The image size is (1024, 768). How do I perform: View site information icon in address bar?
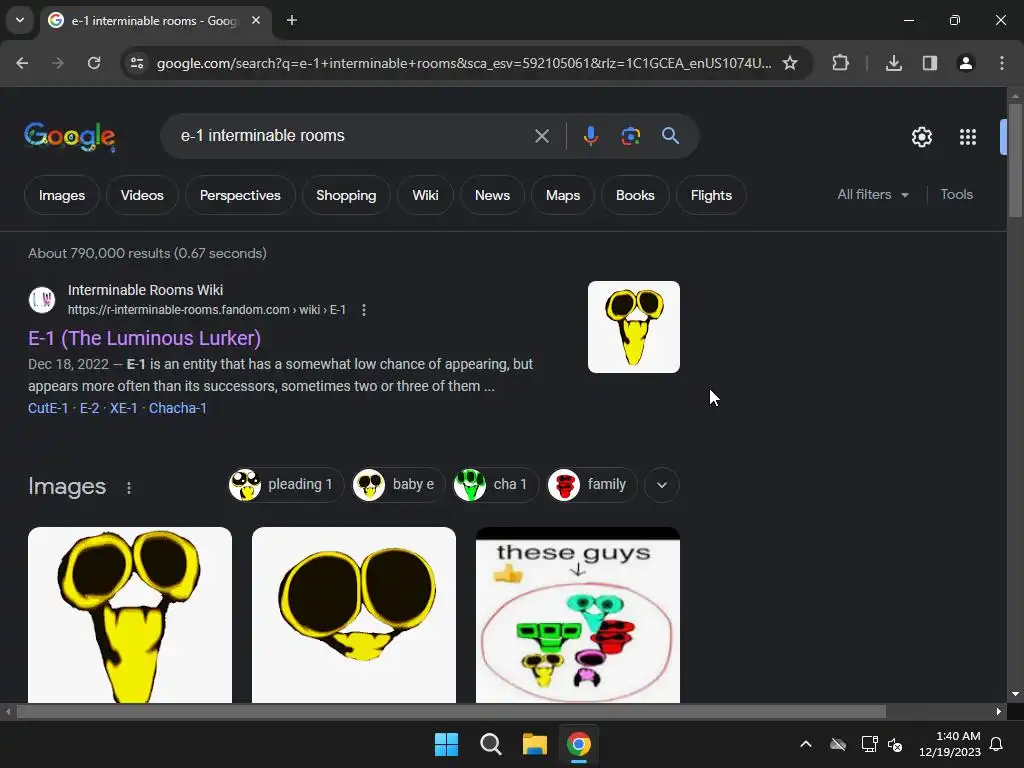(137, 63)
